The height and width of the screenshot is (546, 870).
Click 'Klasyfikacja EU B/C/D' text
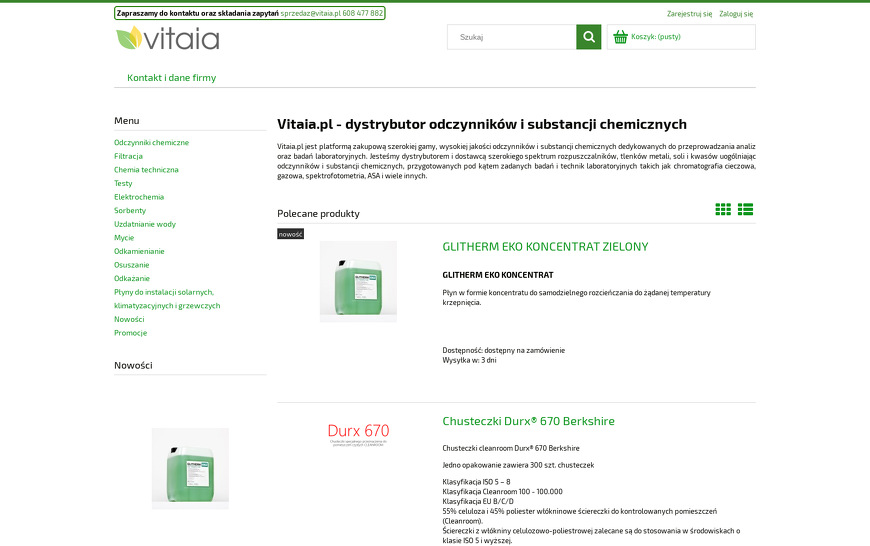(478, 502)
